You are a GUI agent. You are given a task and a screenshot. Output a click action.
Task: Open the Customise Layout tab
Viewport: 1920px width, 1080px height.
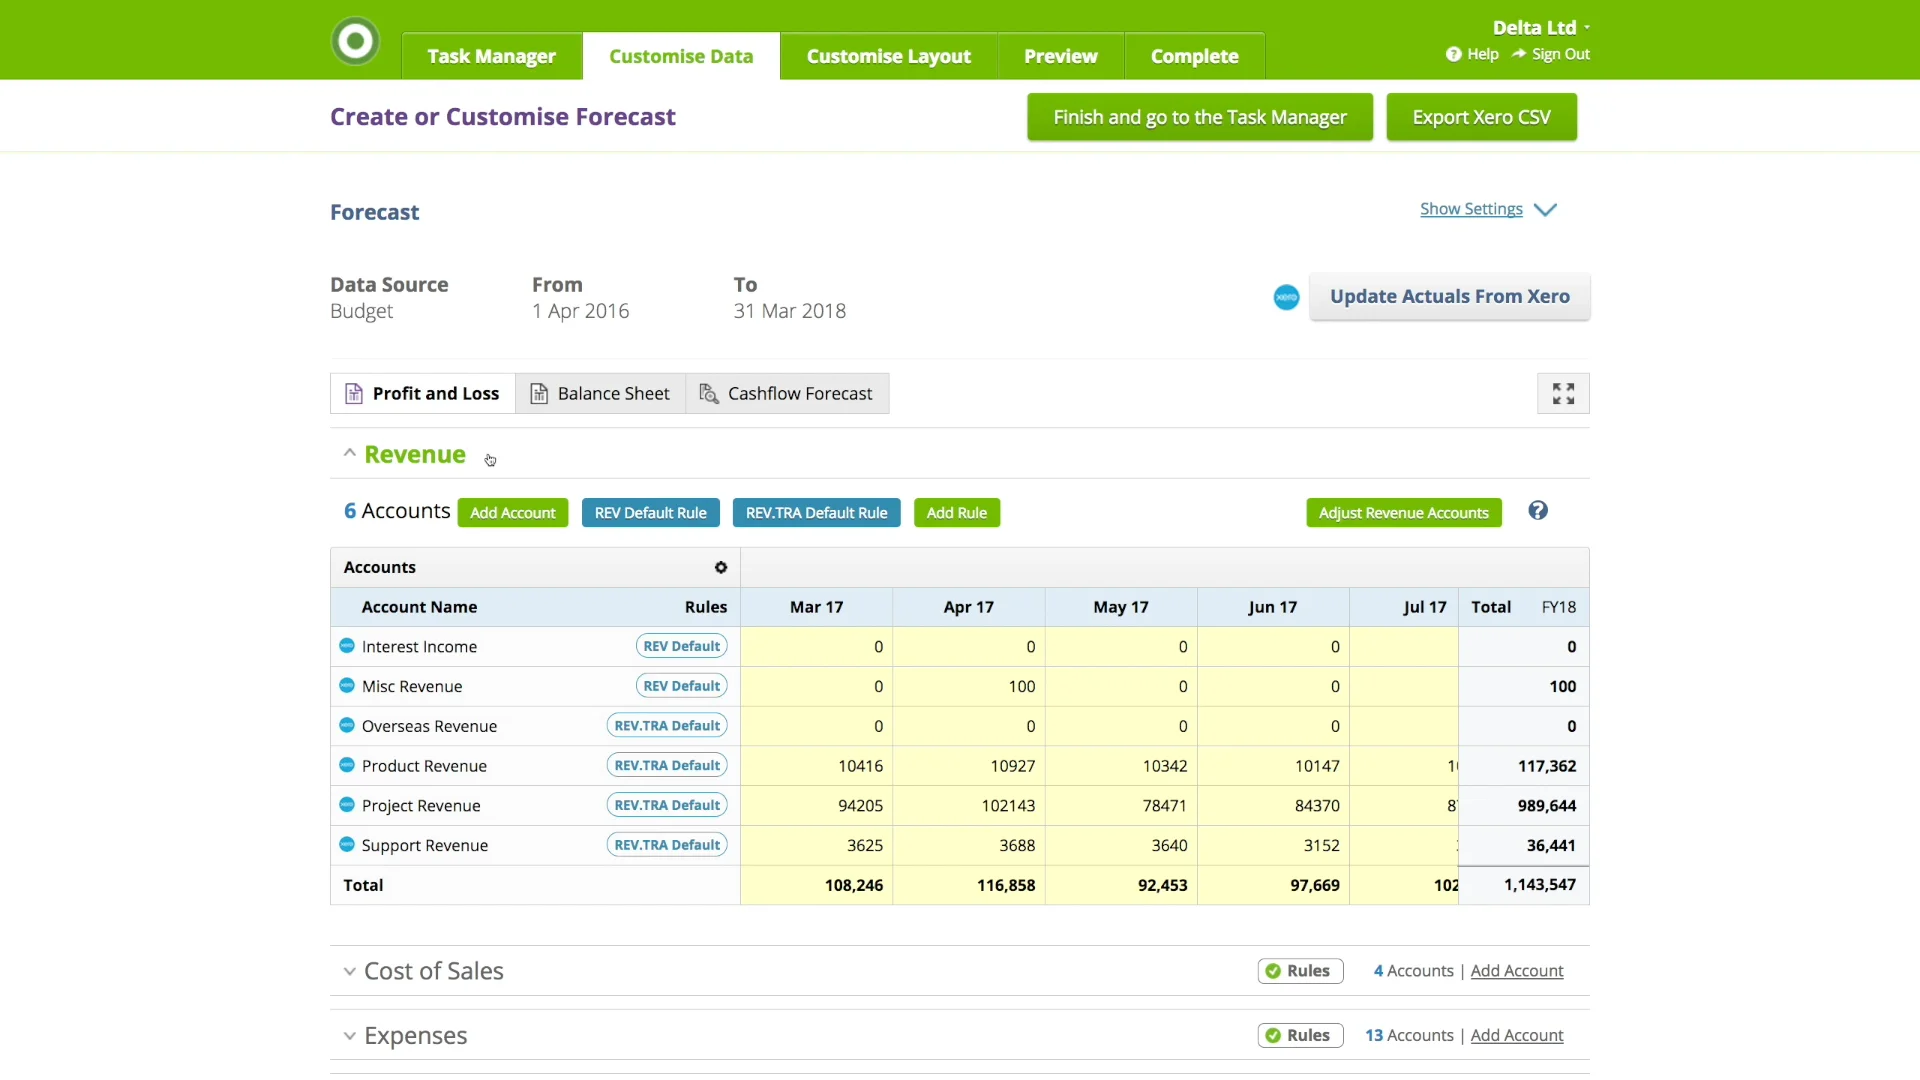point(888,57)
